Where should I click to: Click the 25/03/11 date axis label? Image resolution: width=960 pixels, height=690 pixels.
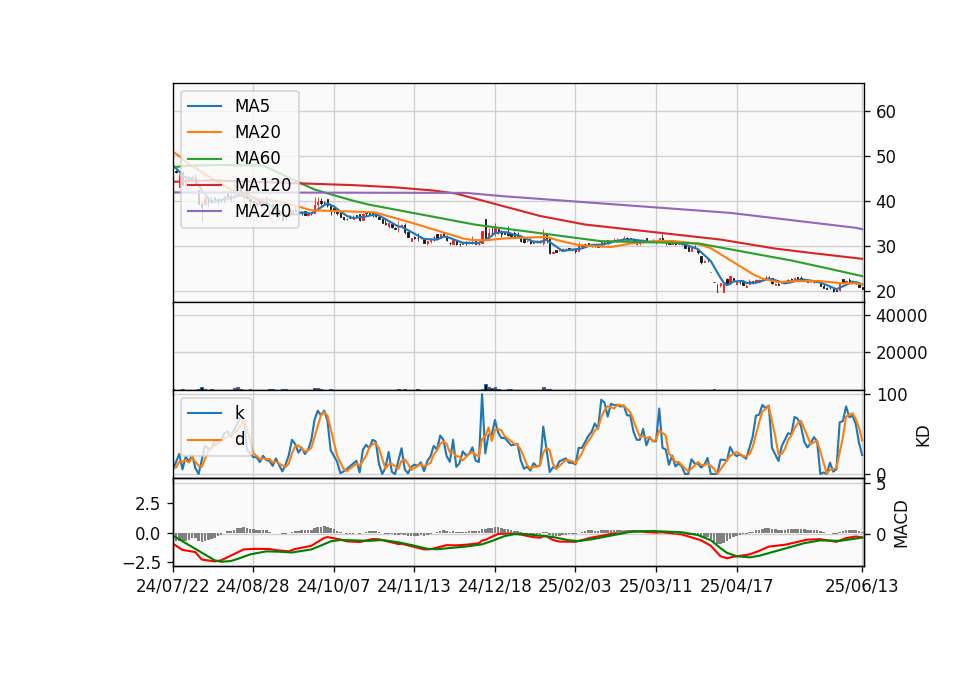click(x=656, y=586)
